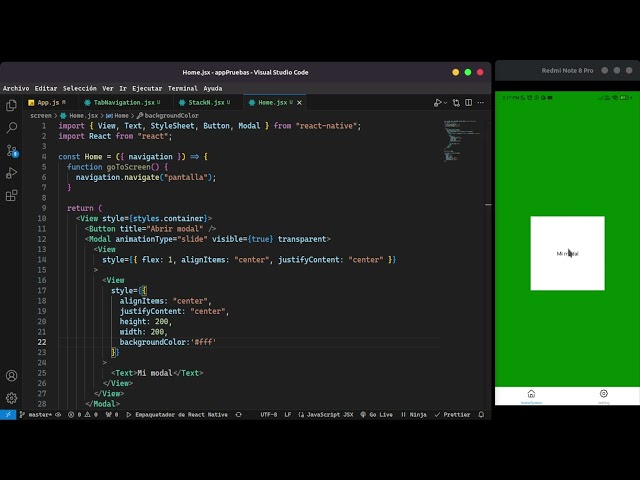
Task: Open the Terminal menu
Action: click(x=182, y=88)
